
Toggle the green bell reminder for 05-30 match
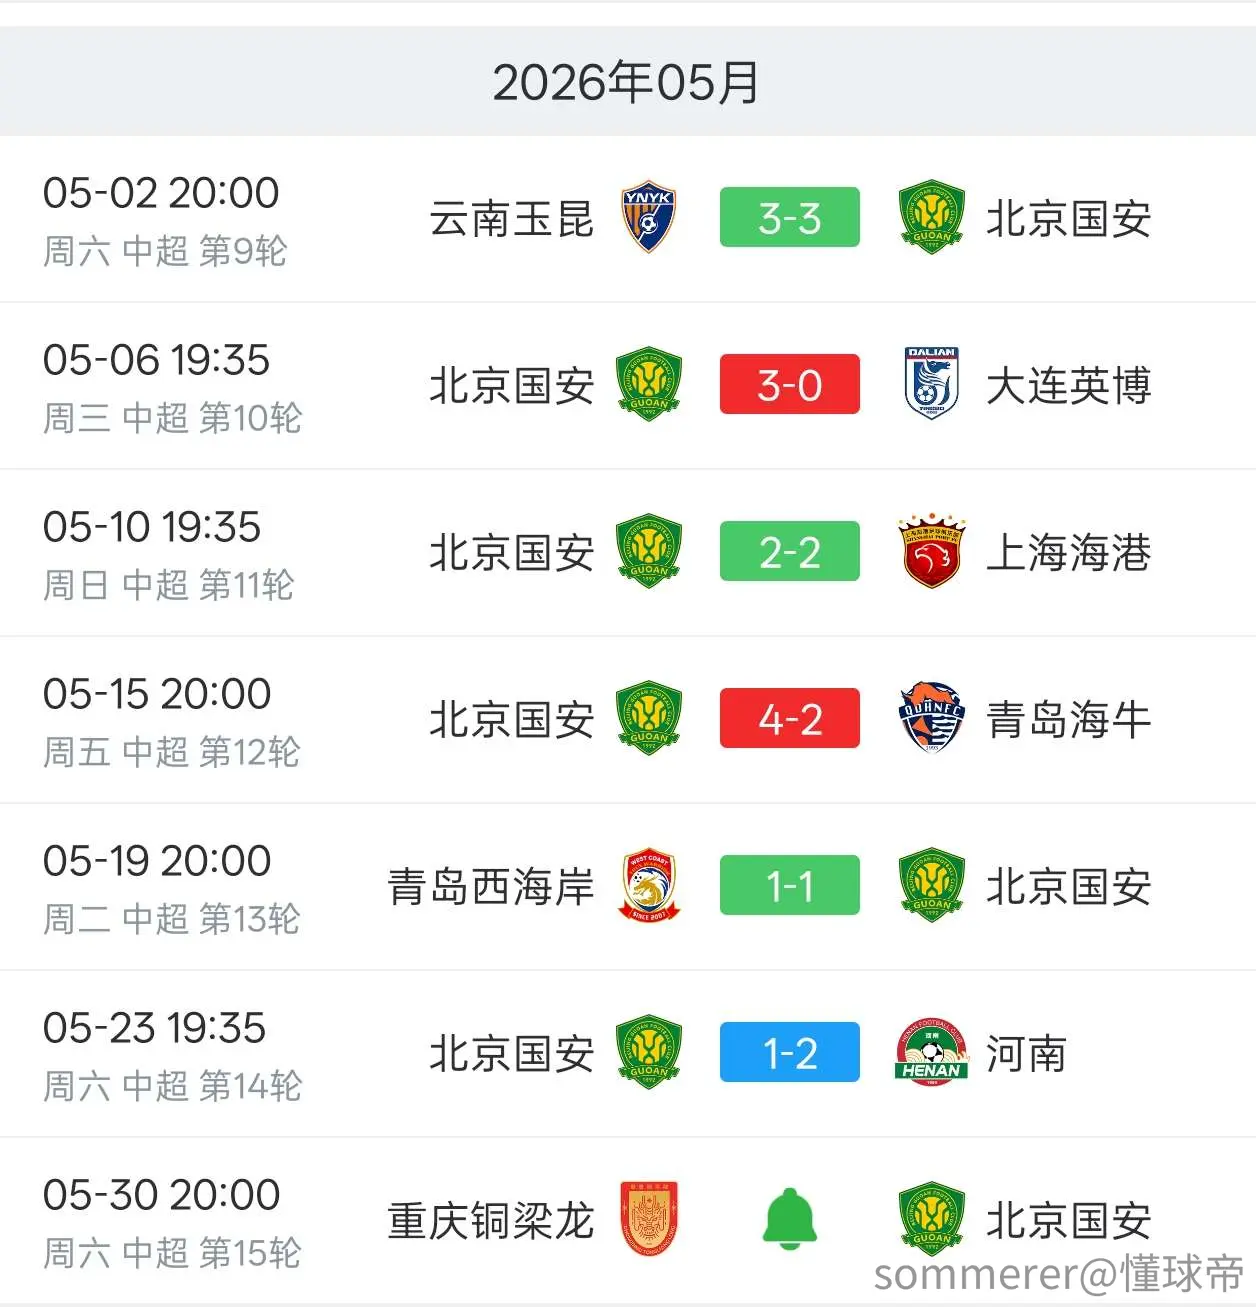790,1219
